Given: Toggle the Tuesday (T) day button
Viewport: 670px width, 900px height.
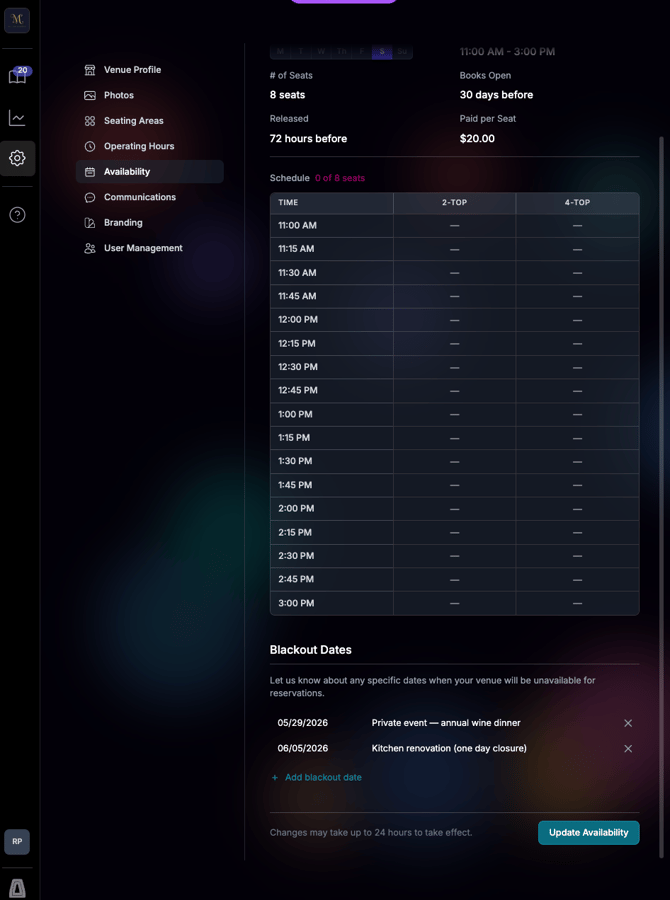Looking at the screenshot, I should pyautogui.click(x=301, y=51).
